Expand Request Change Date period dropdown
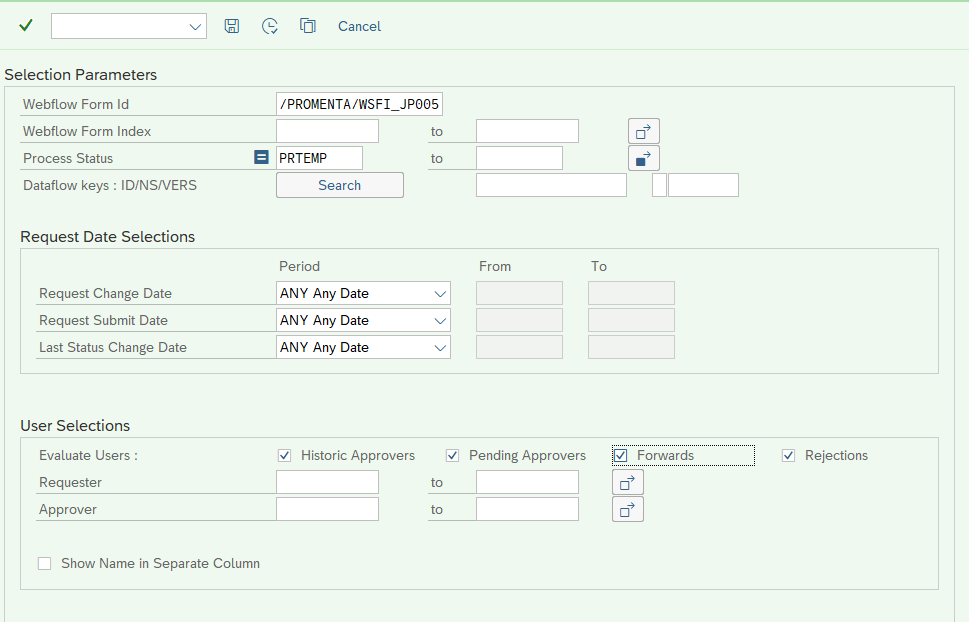 (440, 294)
